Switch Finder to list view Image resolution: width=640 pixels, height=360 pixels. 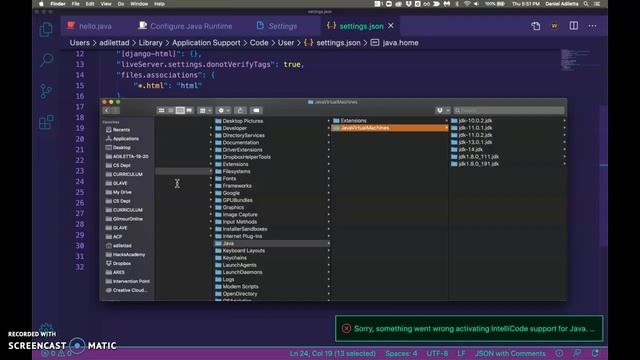[171, 111]
